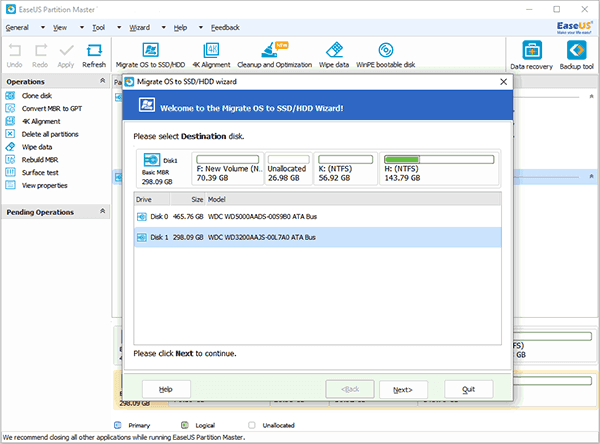Click the wizard Help button
600x444 pixels.
166,389
